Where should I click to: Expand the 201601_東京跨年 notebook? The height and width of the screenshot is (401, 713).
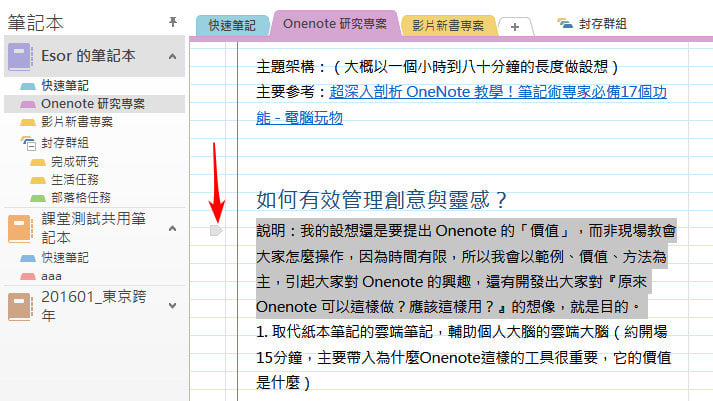[172, 306]
